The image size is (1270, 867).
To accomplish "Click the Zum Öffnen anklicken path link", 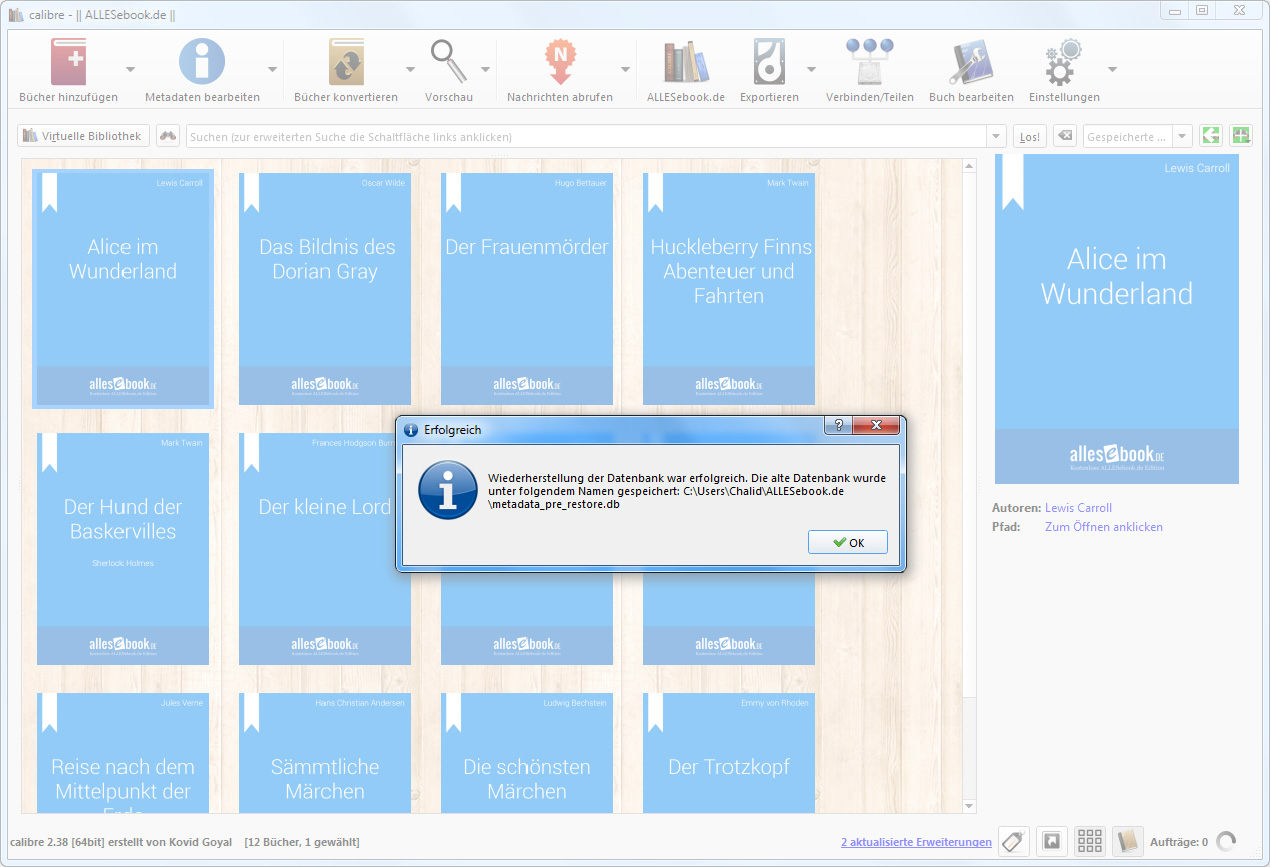I will coord(1104,527).
